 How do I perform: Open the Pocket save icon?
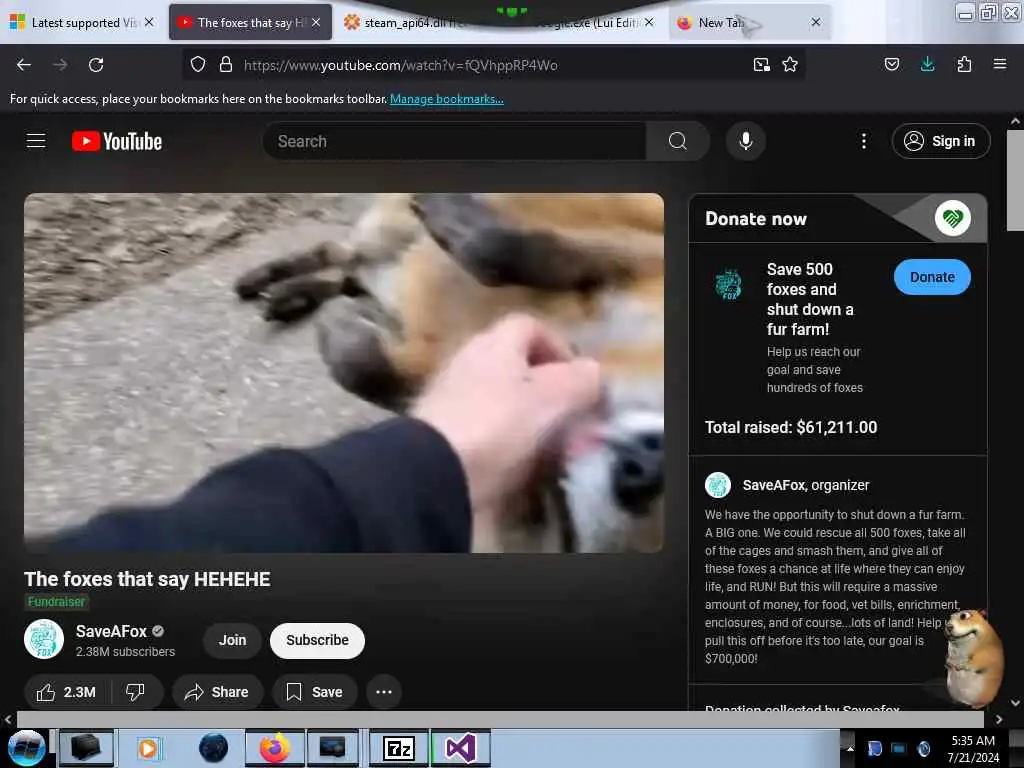(891, 64)
